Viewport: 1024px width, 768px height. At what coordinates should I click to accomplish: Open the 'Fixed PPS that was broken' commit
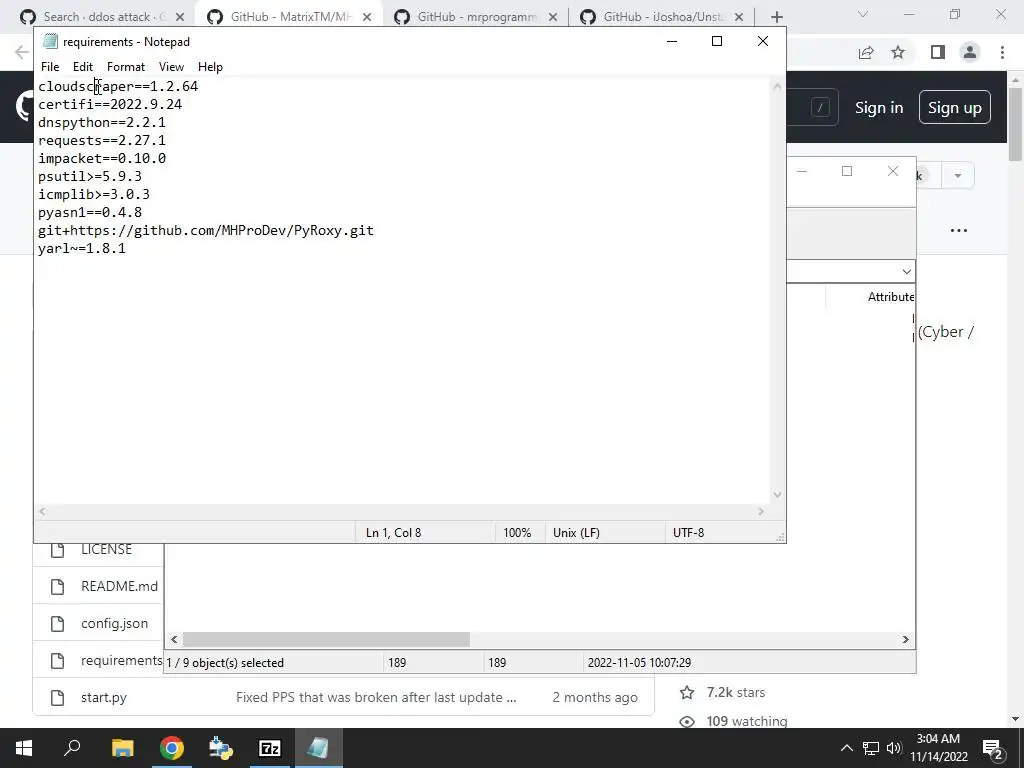pyautogui.click(x=376, y=697)
